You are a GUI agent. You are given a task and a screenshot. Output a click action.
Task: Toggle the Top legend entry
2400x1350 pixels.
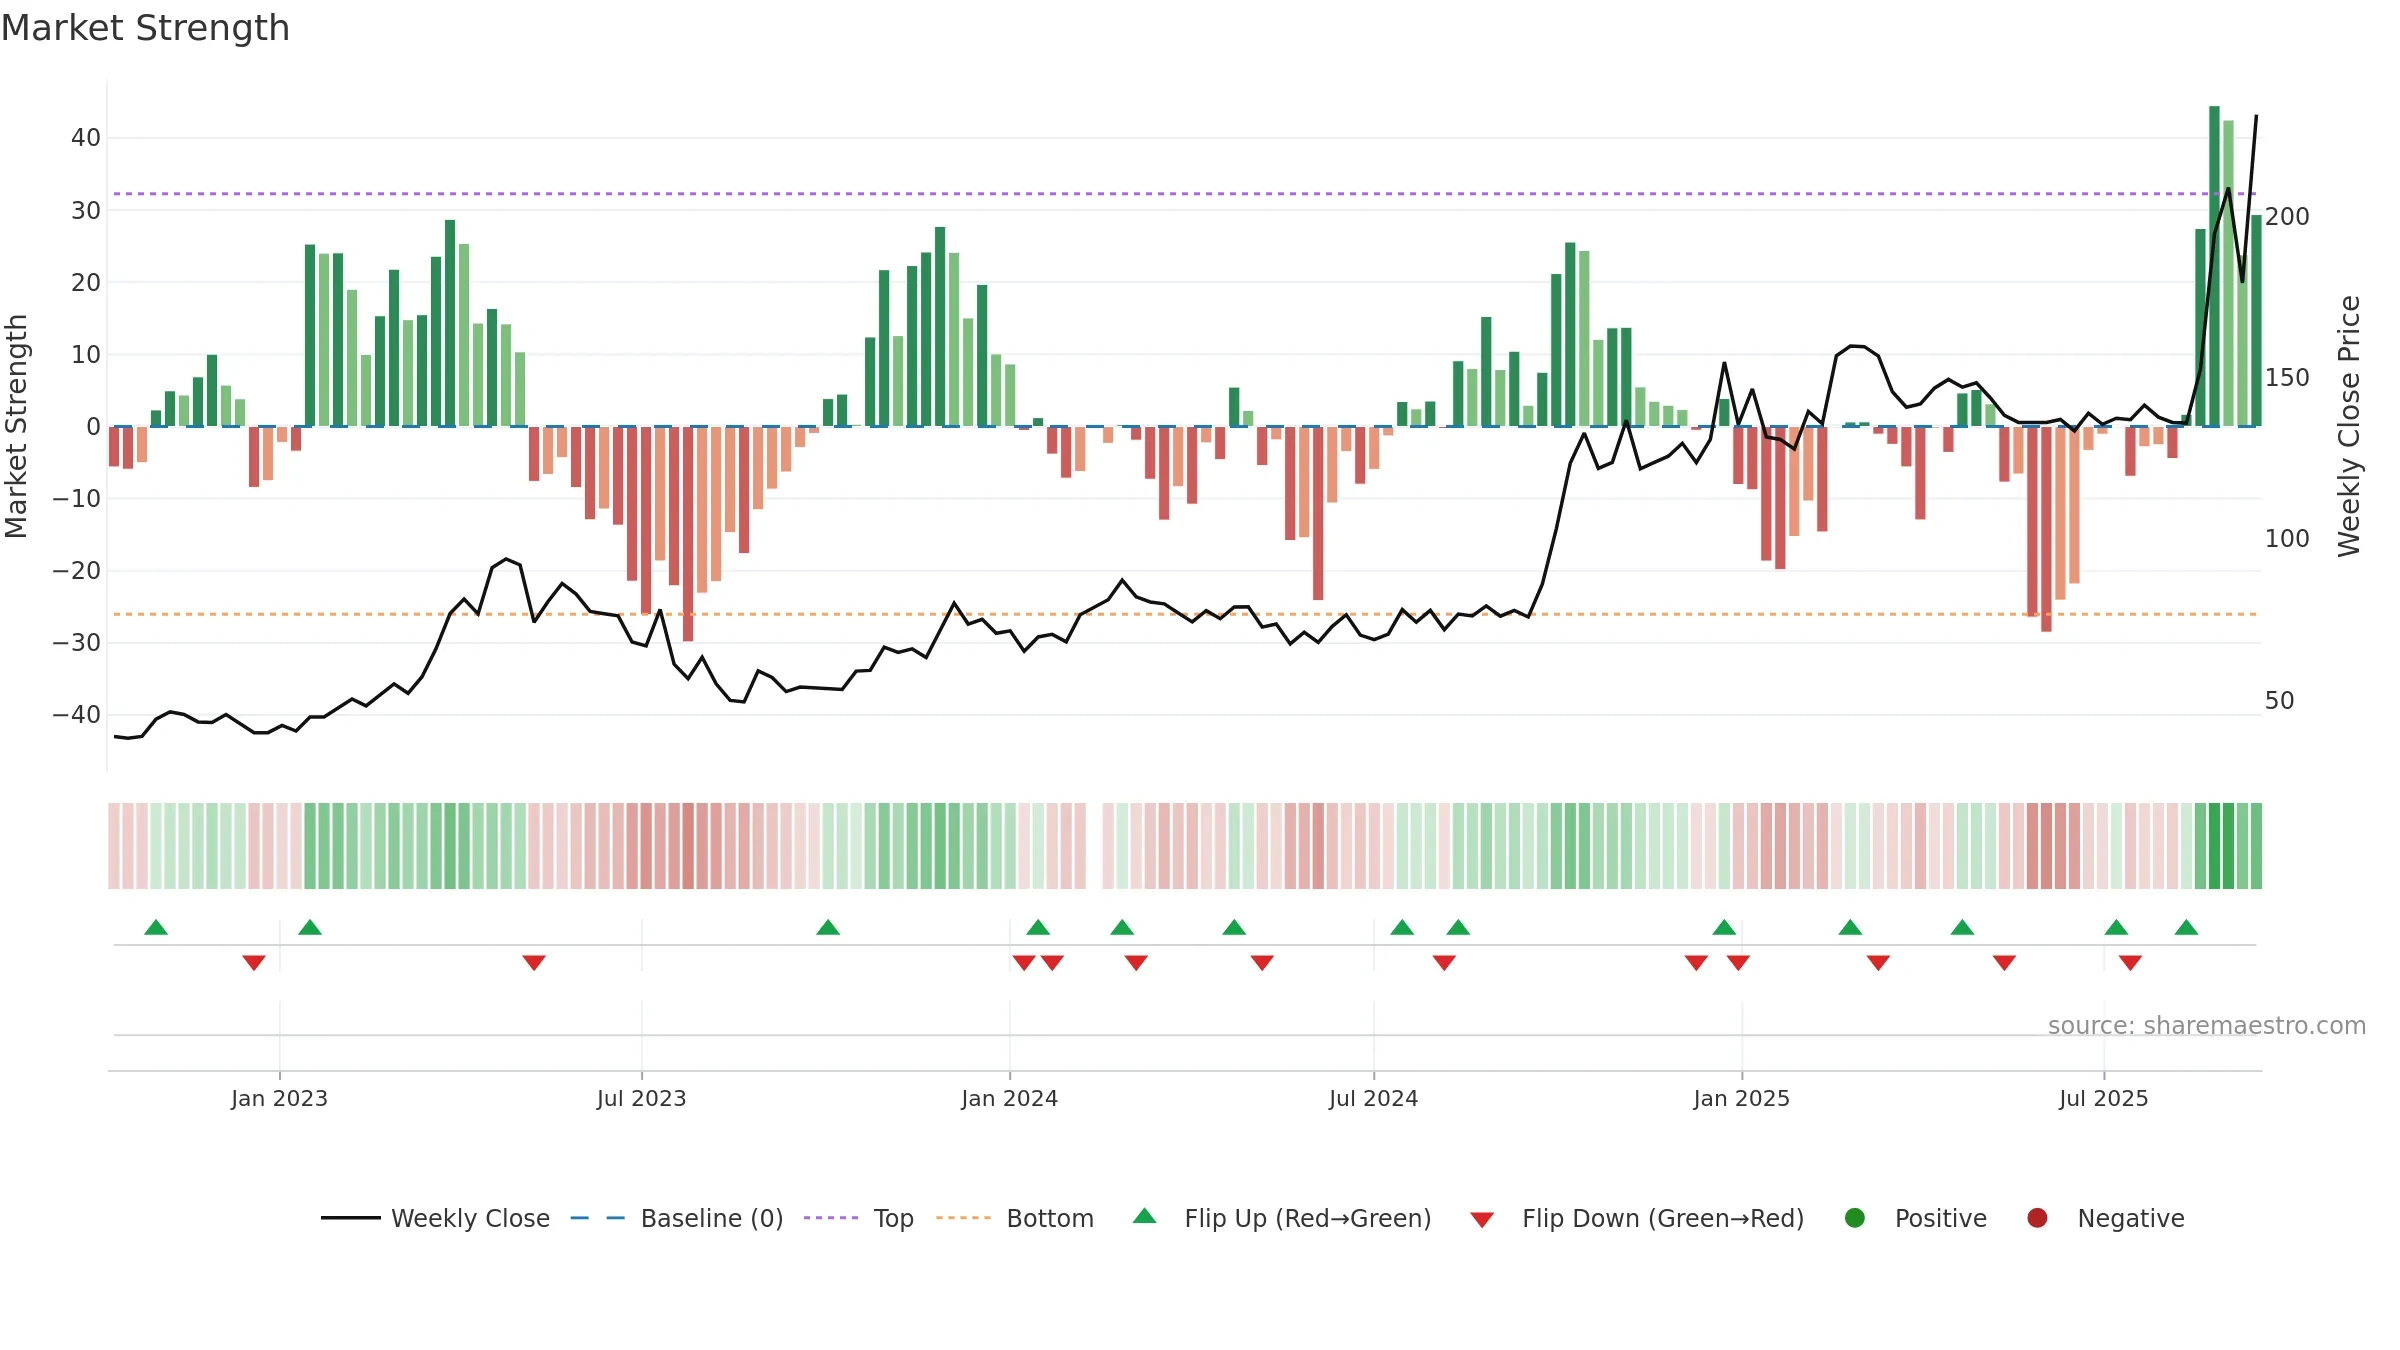(859, 1218)
